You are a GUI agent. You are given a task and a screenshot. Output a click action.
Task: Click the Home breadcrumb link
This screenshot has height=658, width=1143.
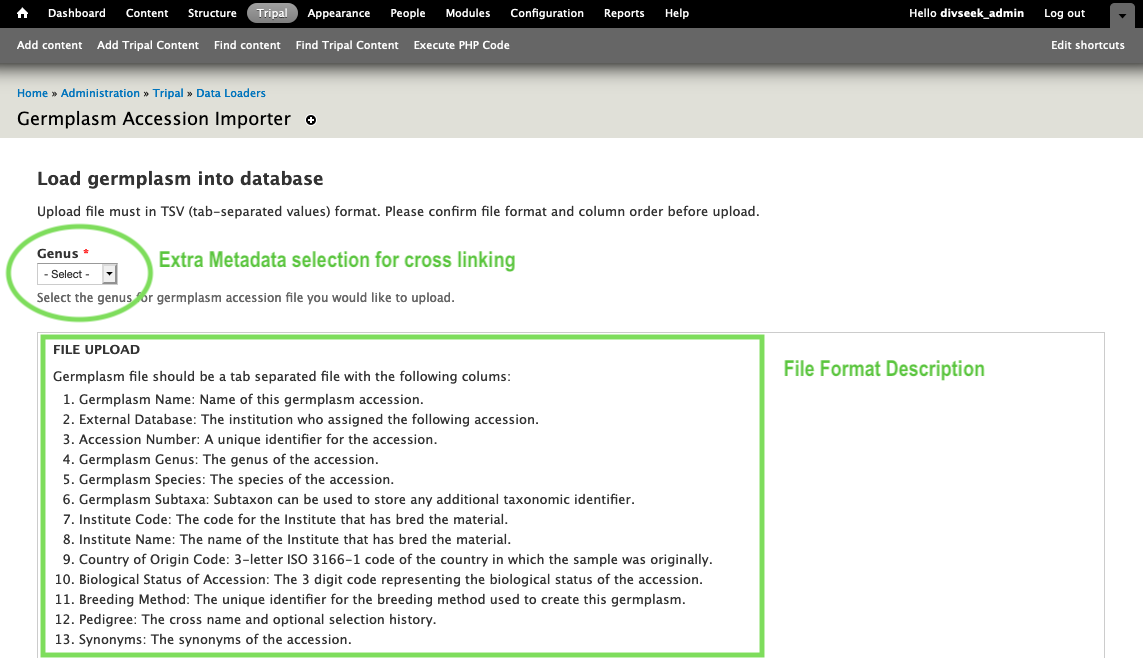(x=32, y=93)
